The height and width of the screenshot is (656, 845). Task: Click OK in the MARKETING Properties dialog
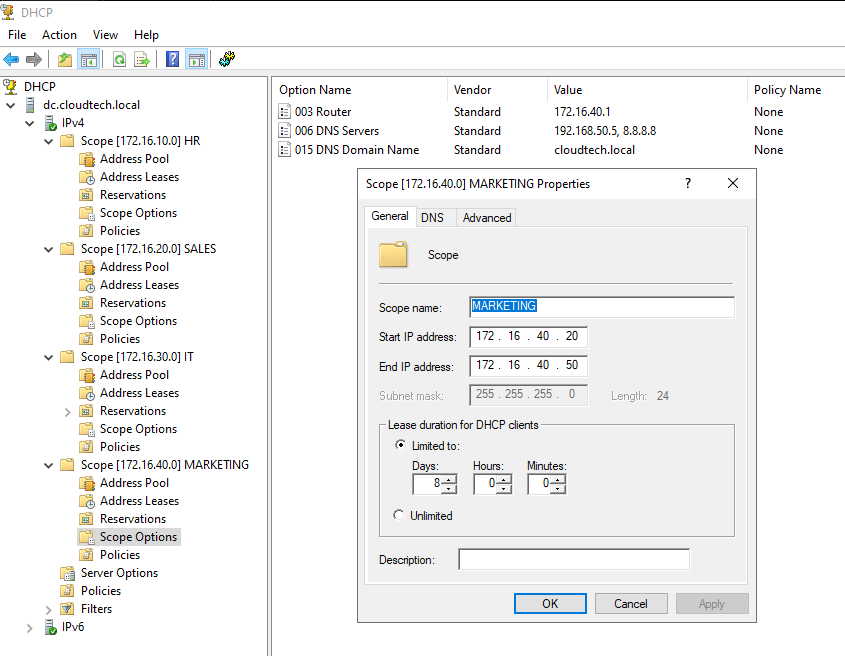(x=550, y=603)
